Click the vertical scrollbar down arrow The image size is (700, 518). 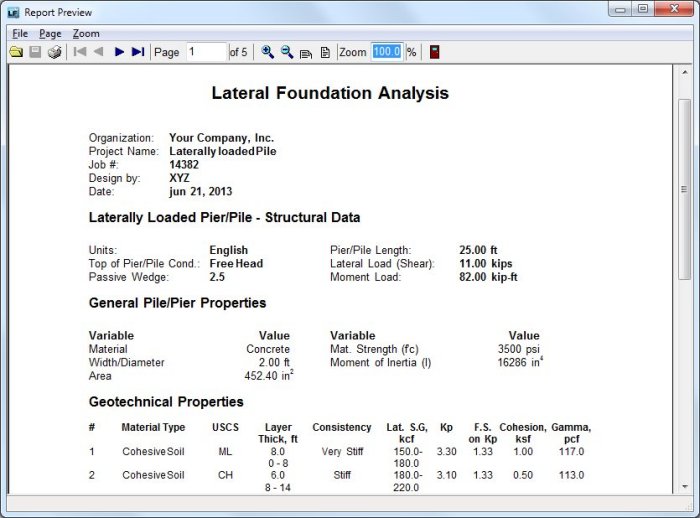click(x=684, y=485)
